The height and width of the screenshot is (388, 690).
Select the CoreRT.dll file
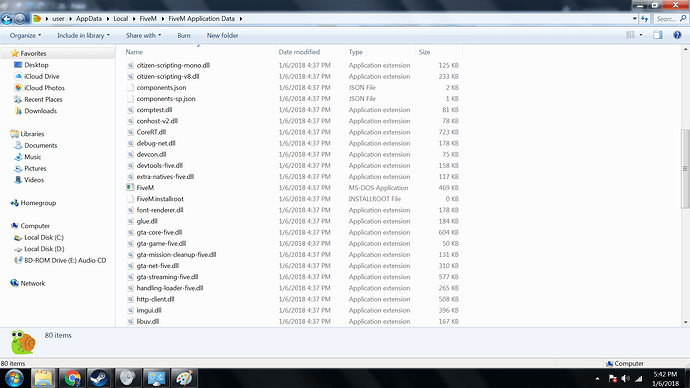(x=151, y=132)
